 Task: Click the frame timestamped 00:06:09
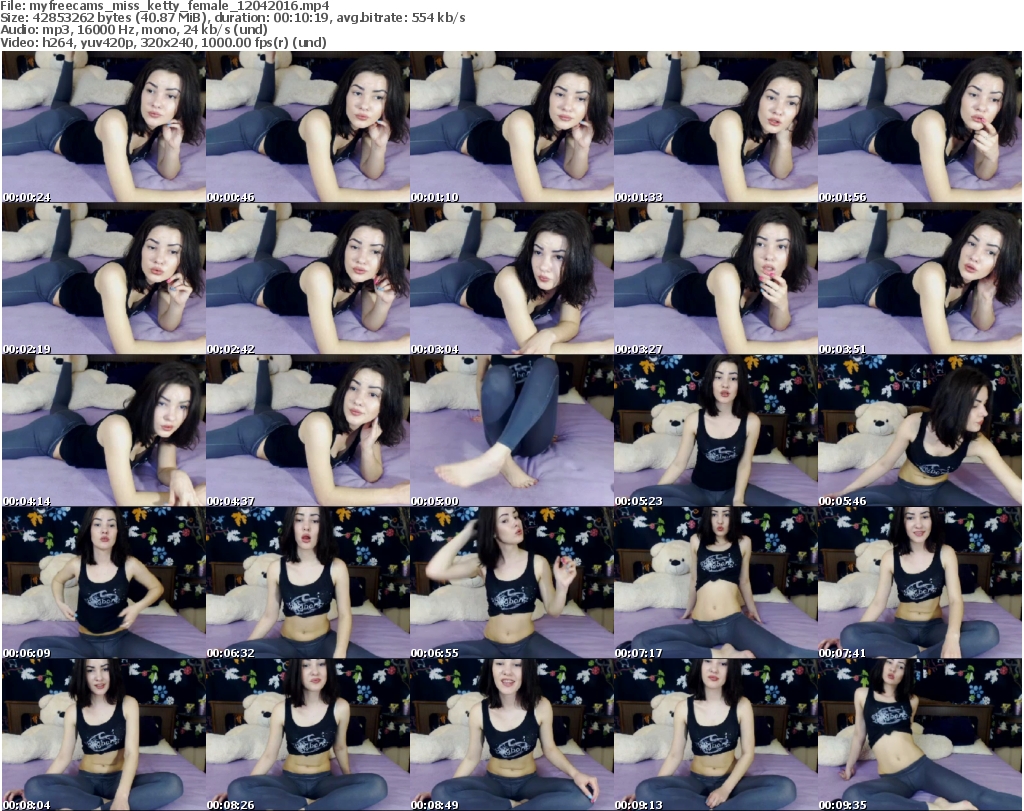tap(103, 583)
